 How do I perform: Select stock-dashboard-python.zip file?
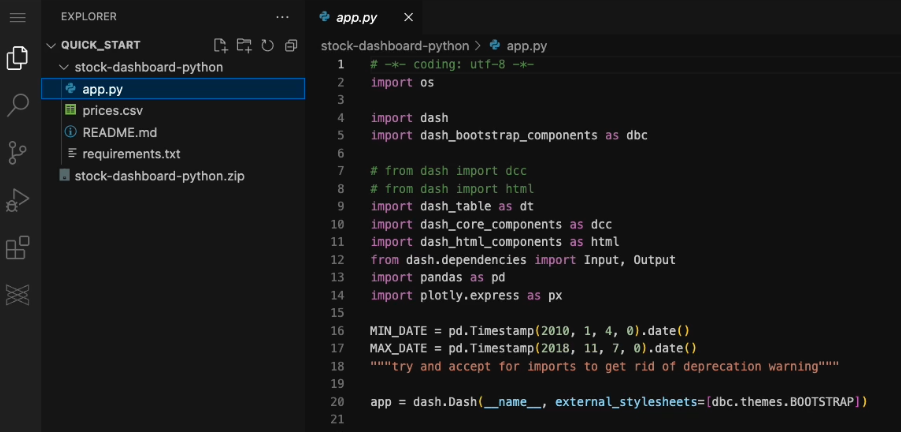(159, 176)
